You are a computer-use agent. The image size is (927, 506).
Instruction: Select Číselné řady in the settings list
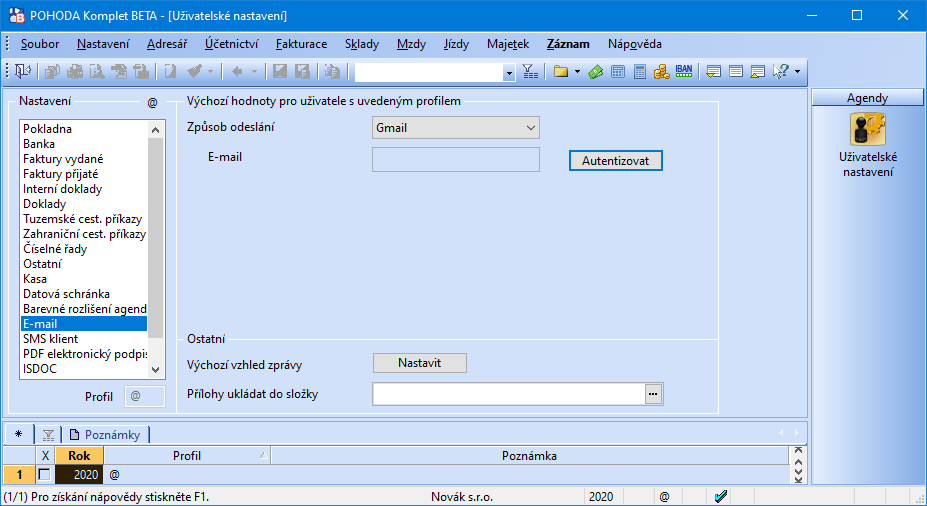84,249
